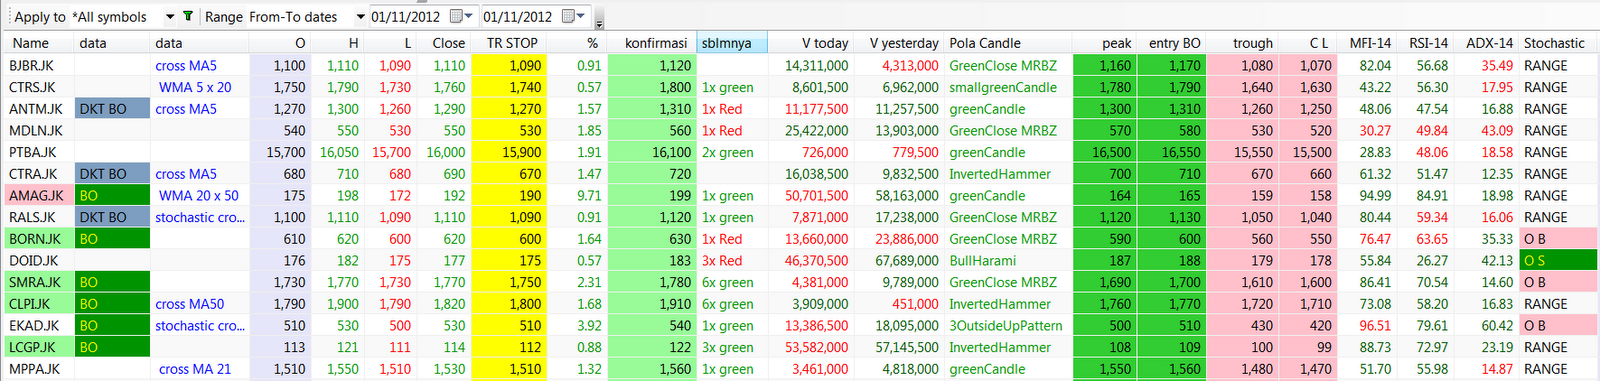This screenshot has height=381, width=1600.
Task: Open the calendar picker for the start date
Action: click(x=461, y=17)
